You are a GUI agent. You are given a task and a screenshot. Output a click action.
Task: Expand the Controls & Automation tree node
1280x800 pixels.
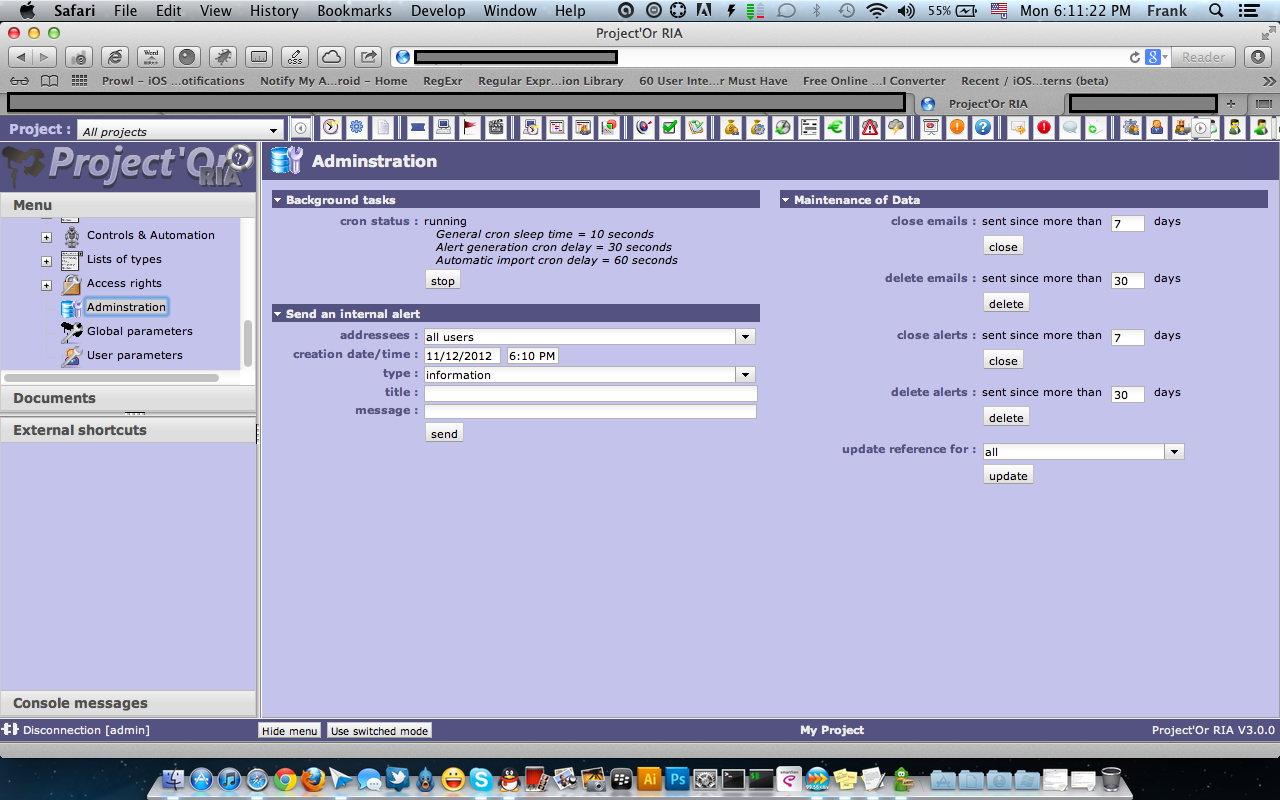click(x=46, y=237)
